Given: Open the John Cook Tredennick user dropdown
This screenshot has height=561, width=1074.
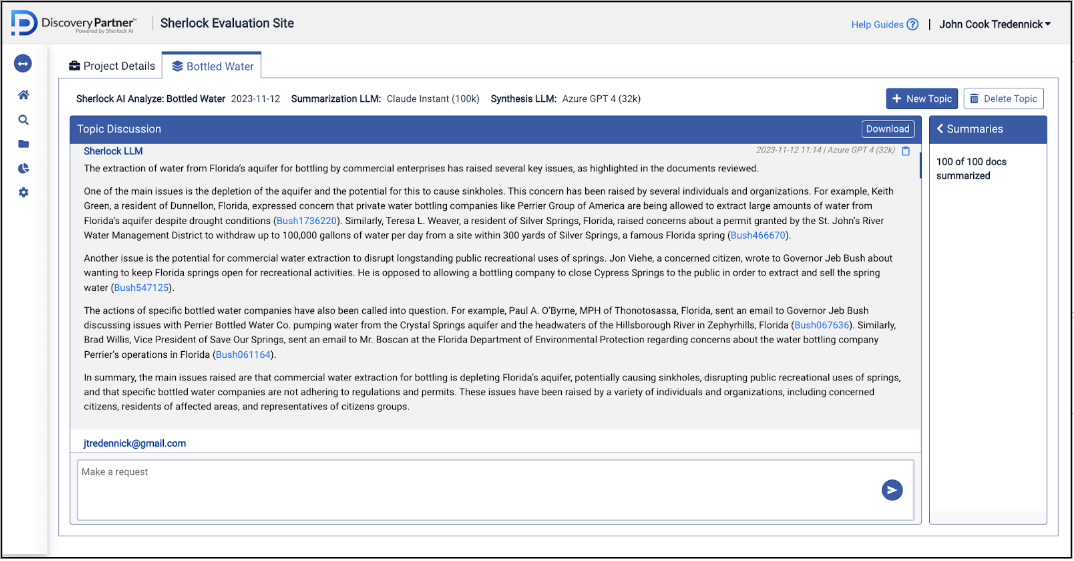Looking at the screenshot, I should tap(994, 24).
